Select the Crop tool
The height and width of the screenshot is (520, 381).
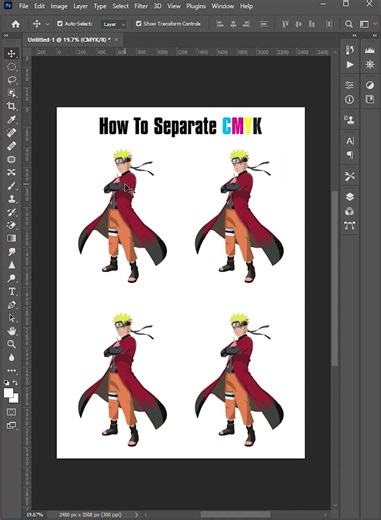pyautogui.click(x=11, y=106)
